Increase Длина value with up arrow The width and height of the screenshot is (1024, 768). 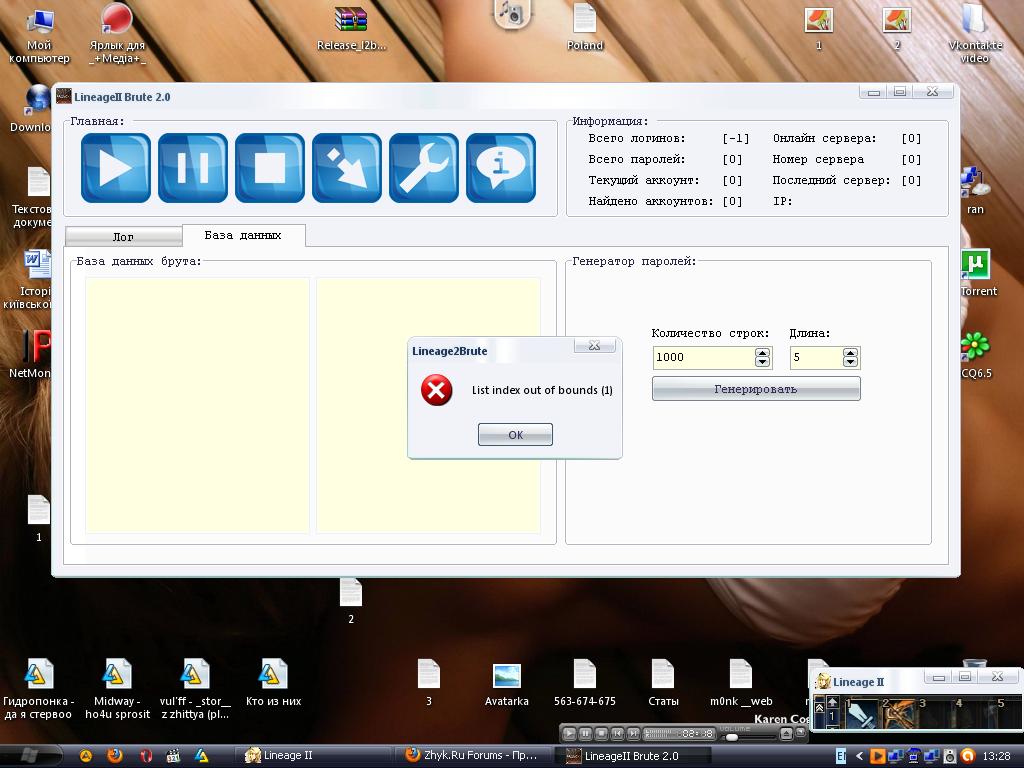click(x=850, y=352)
